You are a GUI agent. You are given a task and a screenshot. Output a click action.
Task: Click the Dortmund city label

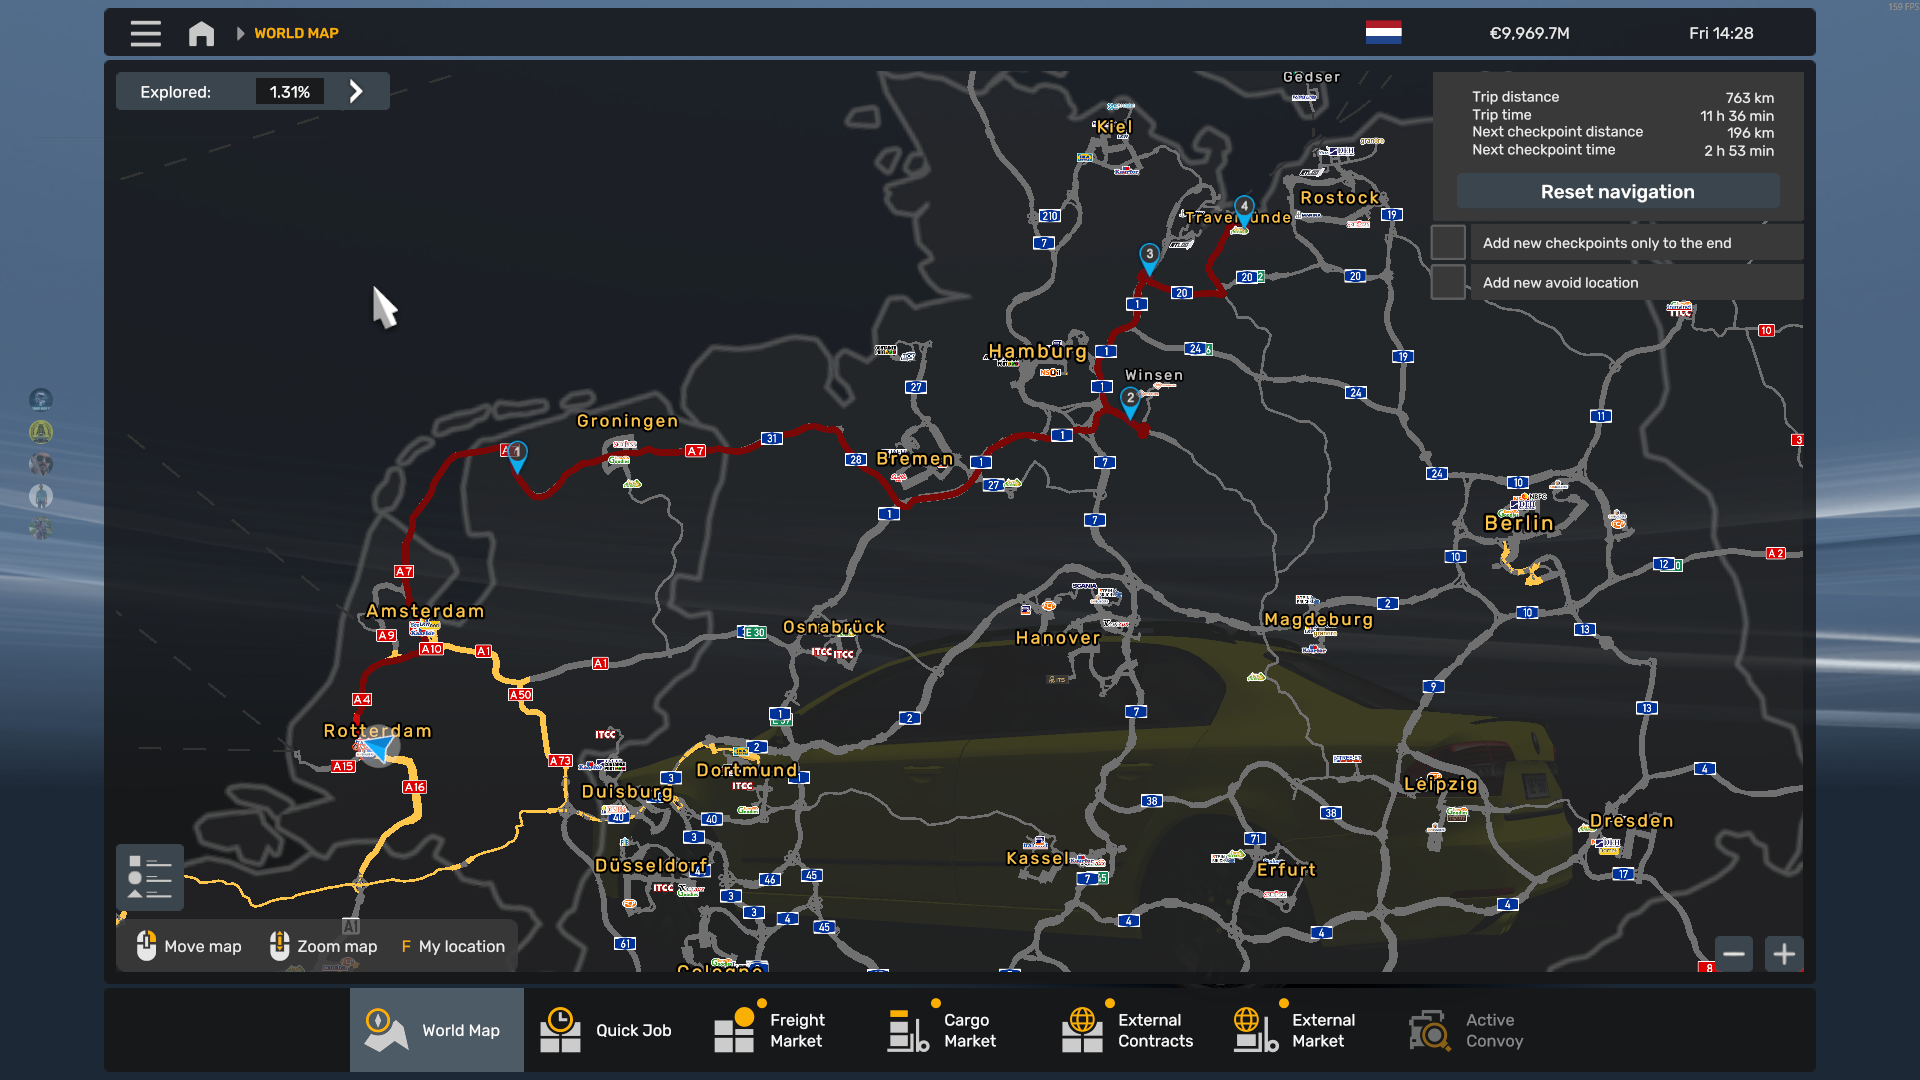[747, 770]
